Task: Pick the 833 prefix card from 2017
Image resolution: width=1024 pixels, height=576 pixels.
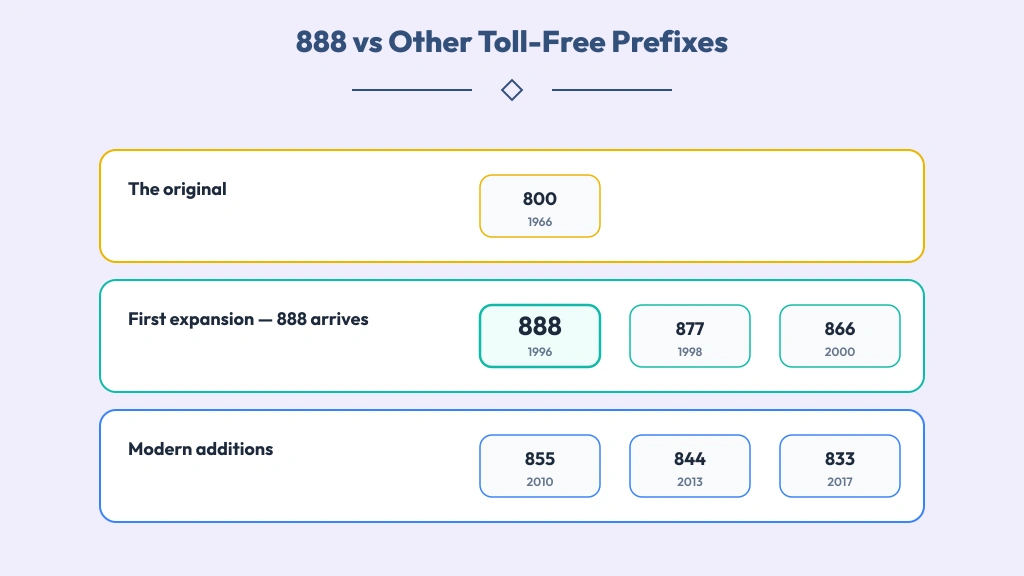Action: click(x=840, y=466)
